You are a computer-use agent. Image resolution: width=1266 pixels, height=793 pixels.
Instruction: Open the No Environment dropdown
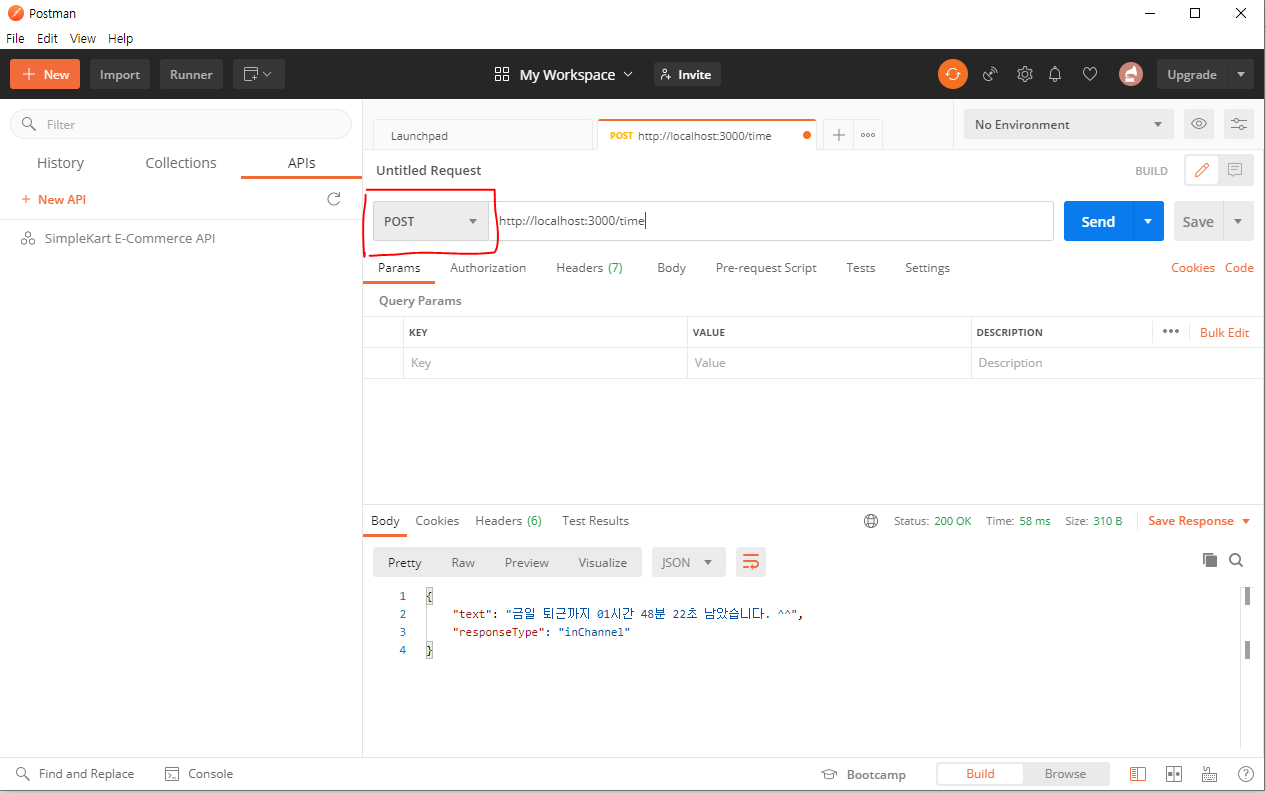[x=1067, y=123]
